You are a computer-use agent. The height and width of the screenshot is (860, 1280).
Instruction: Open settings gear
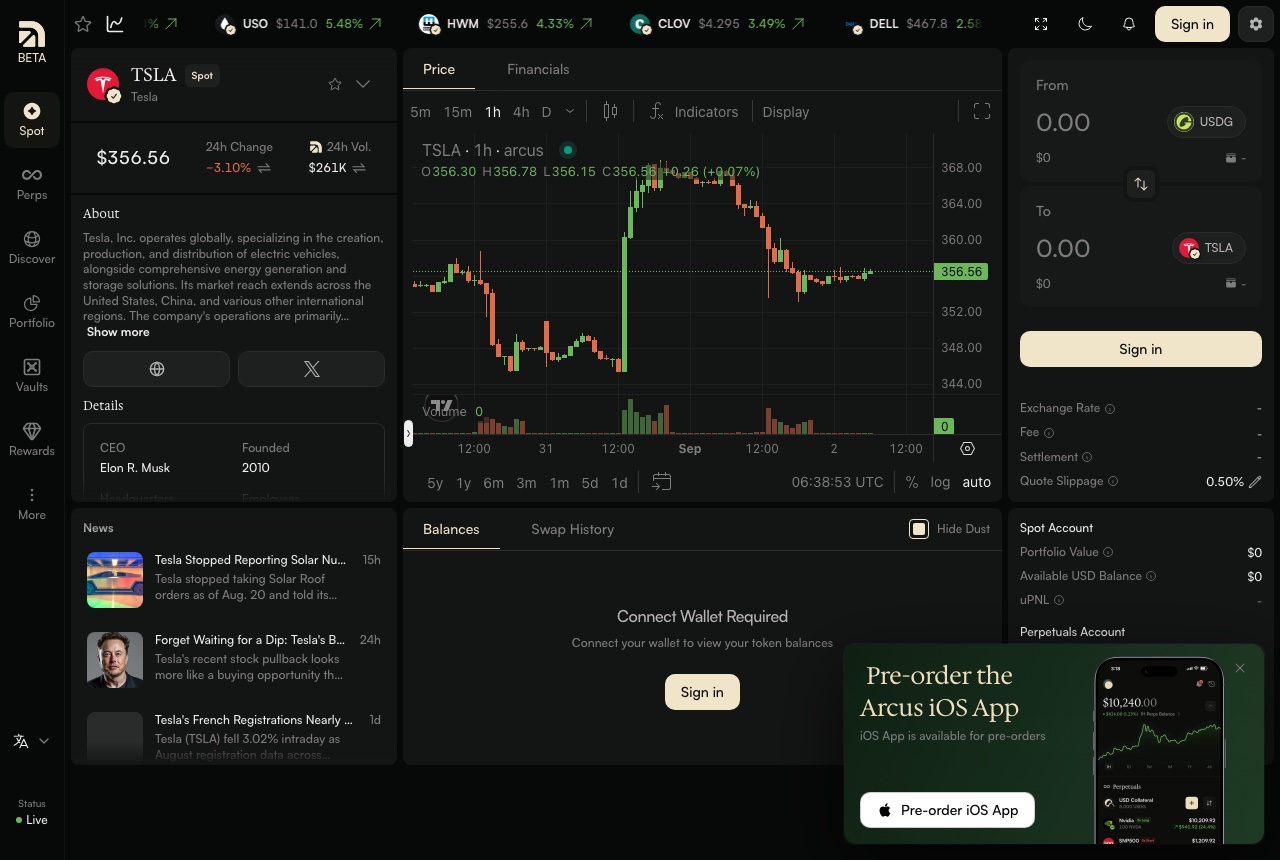pos(1256,24)
